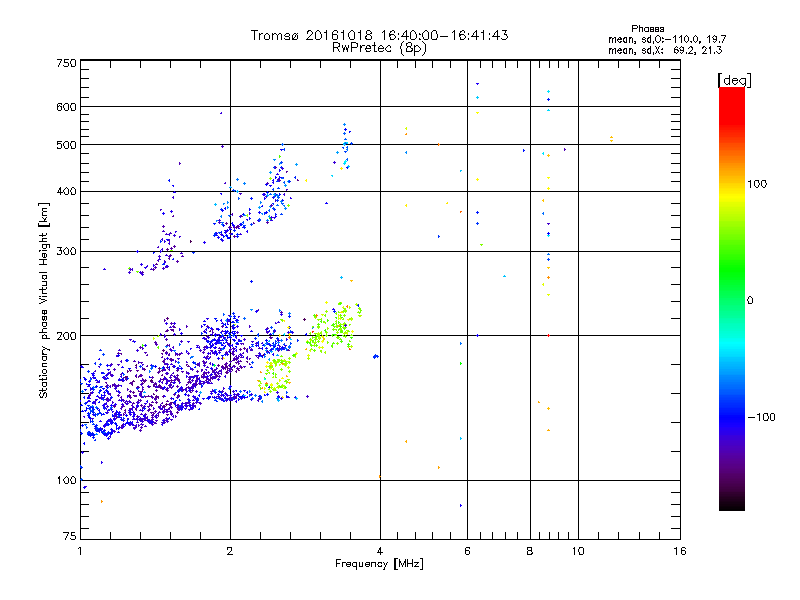Click the y-axis tick label "75"
Screen dimensions: 800x600
click(x=70, y=536)
